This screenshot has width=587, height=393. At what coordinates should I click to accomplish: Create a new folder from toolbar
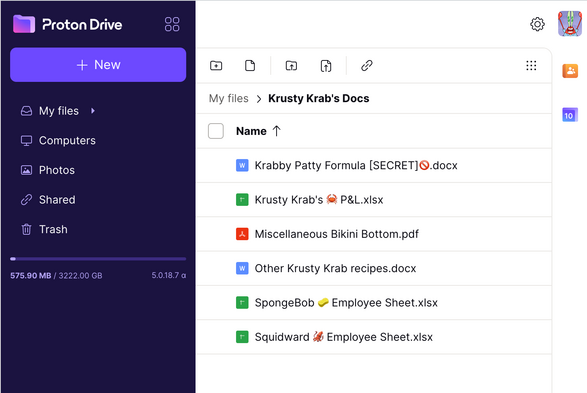point(216,66)
